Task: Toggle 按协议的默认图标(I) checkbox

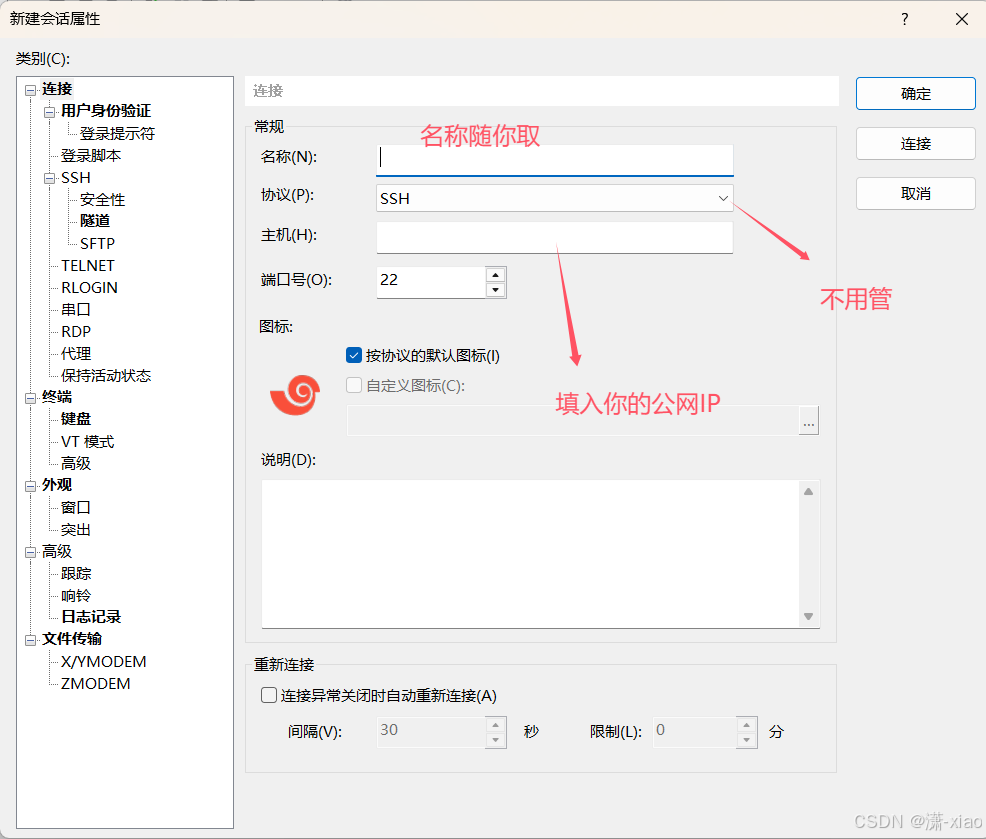Action: click(354, 355)
